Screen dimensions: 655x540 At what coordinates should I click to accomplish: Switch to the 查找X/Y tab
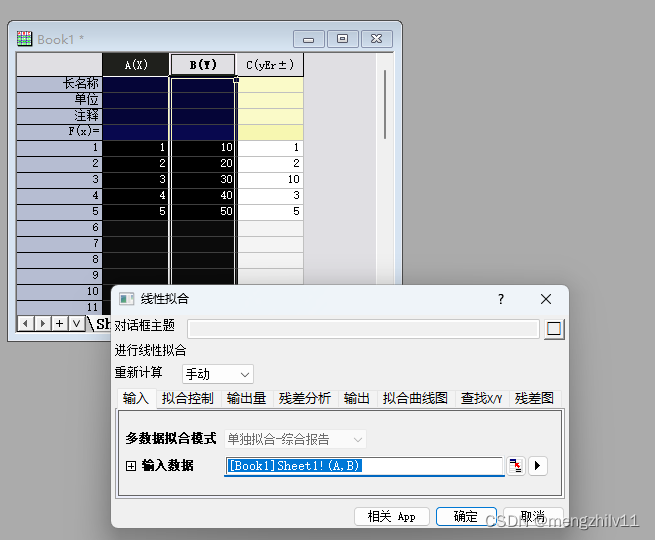481,398
